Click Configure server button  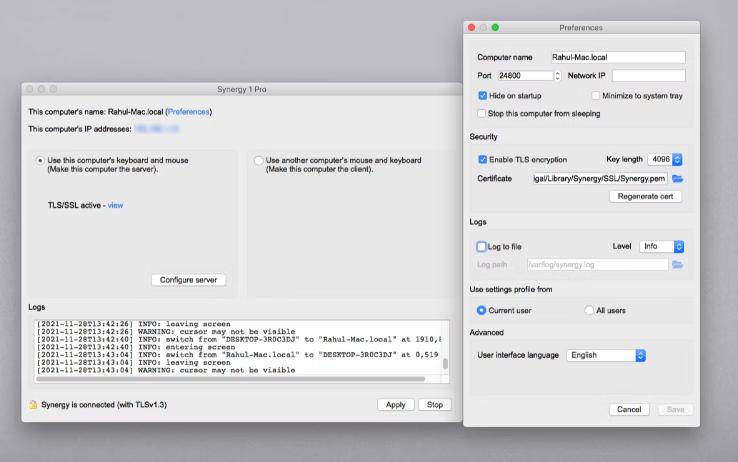[x=188, y=280]
